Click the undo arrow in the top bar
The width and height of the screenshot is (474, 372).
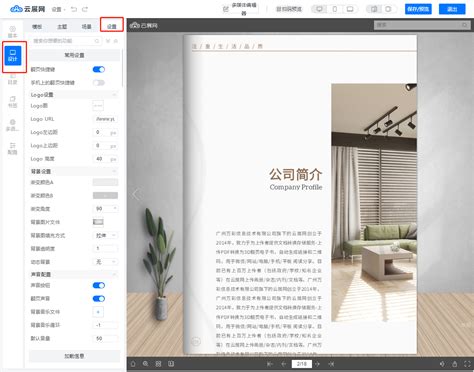tap(74, 9)
